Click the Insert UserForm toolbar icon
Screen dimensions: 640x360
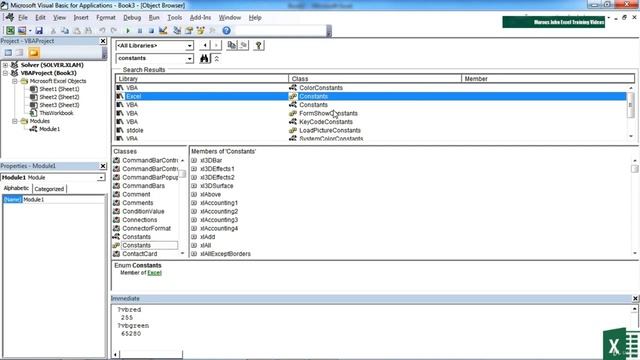point(22,31)
